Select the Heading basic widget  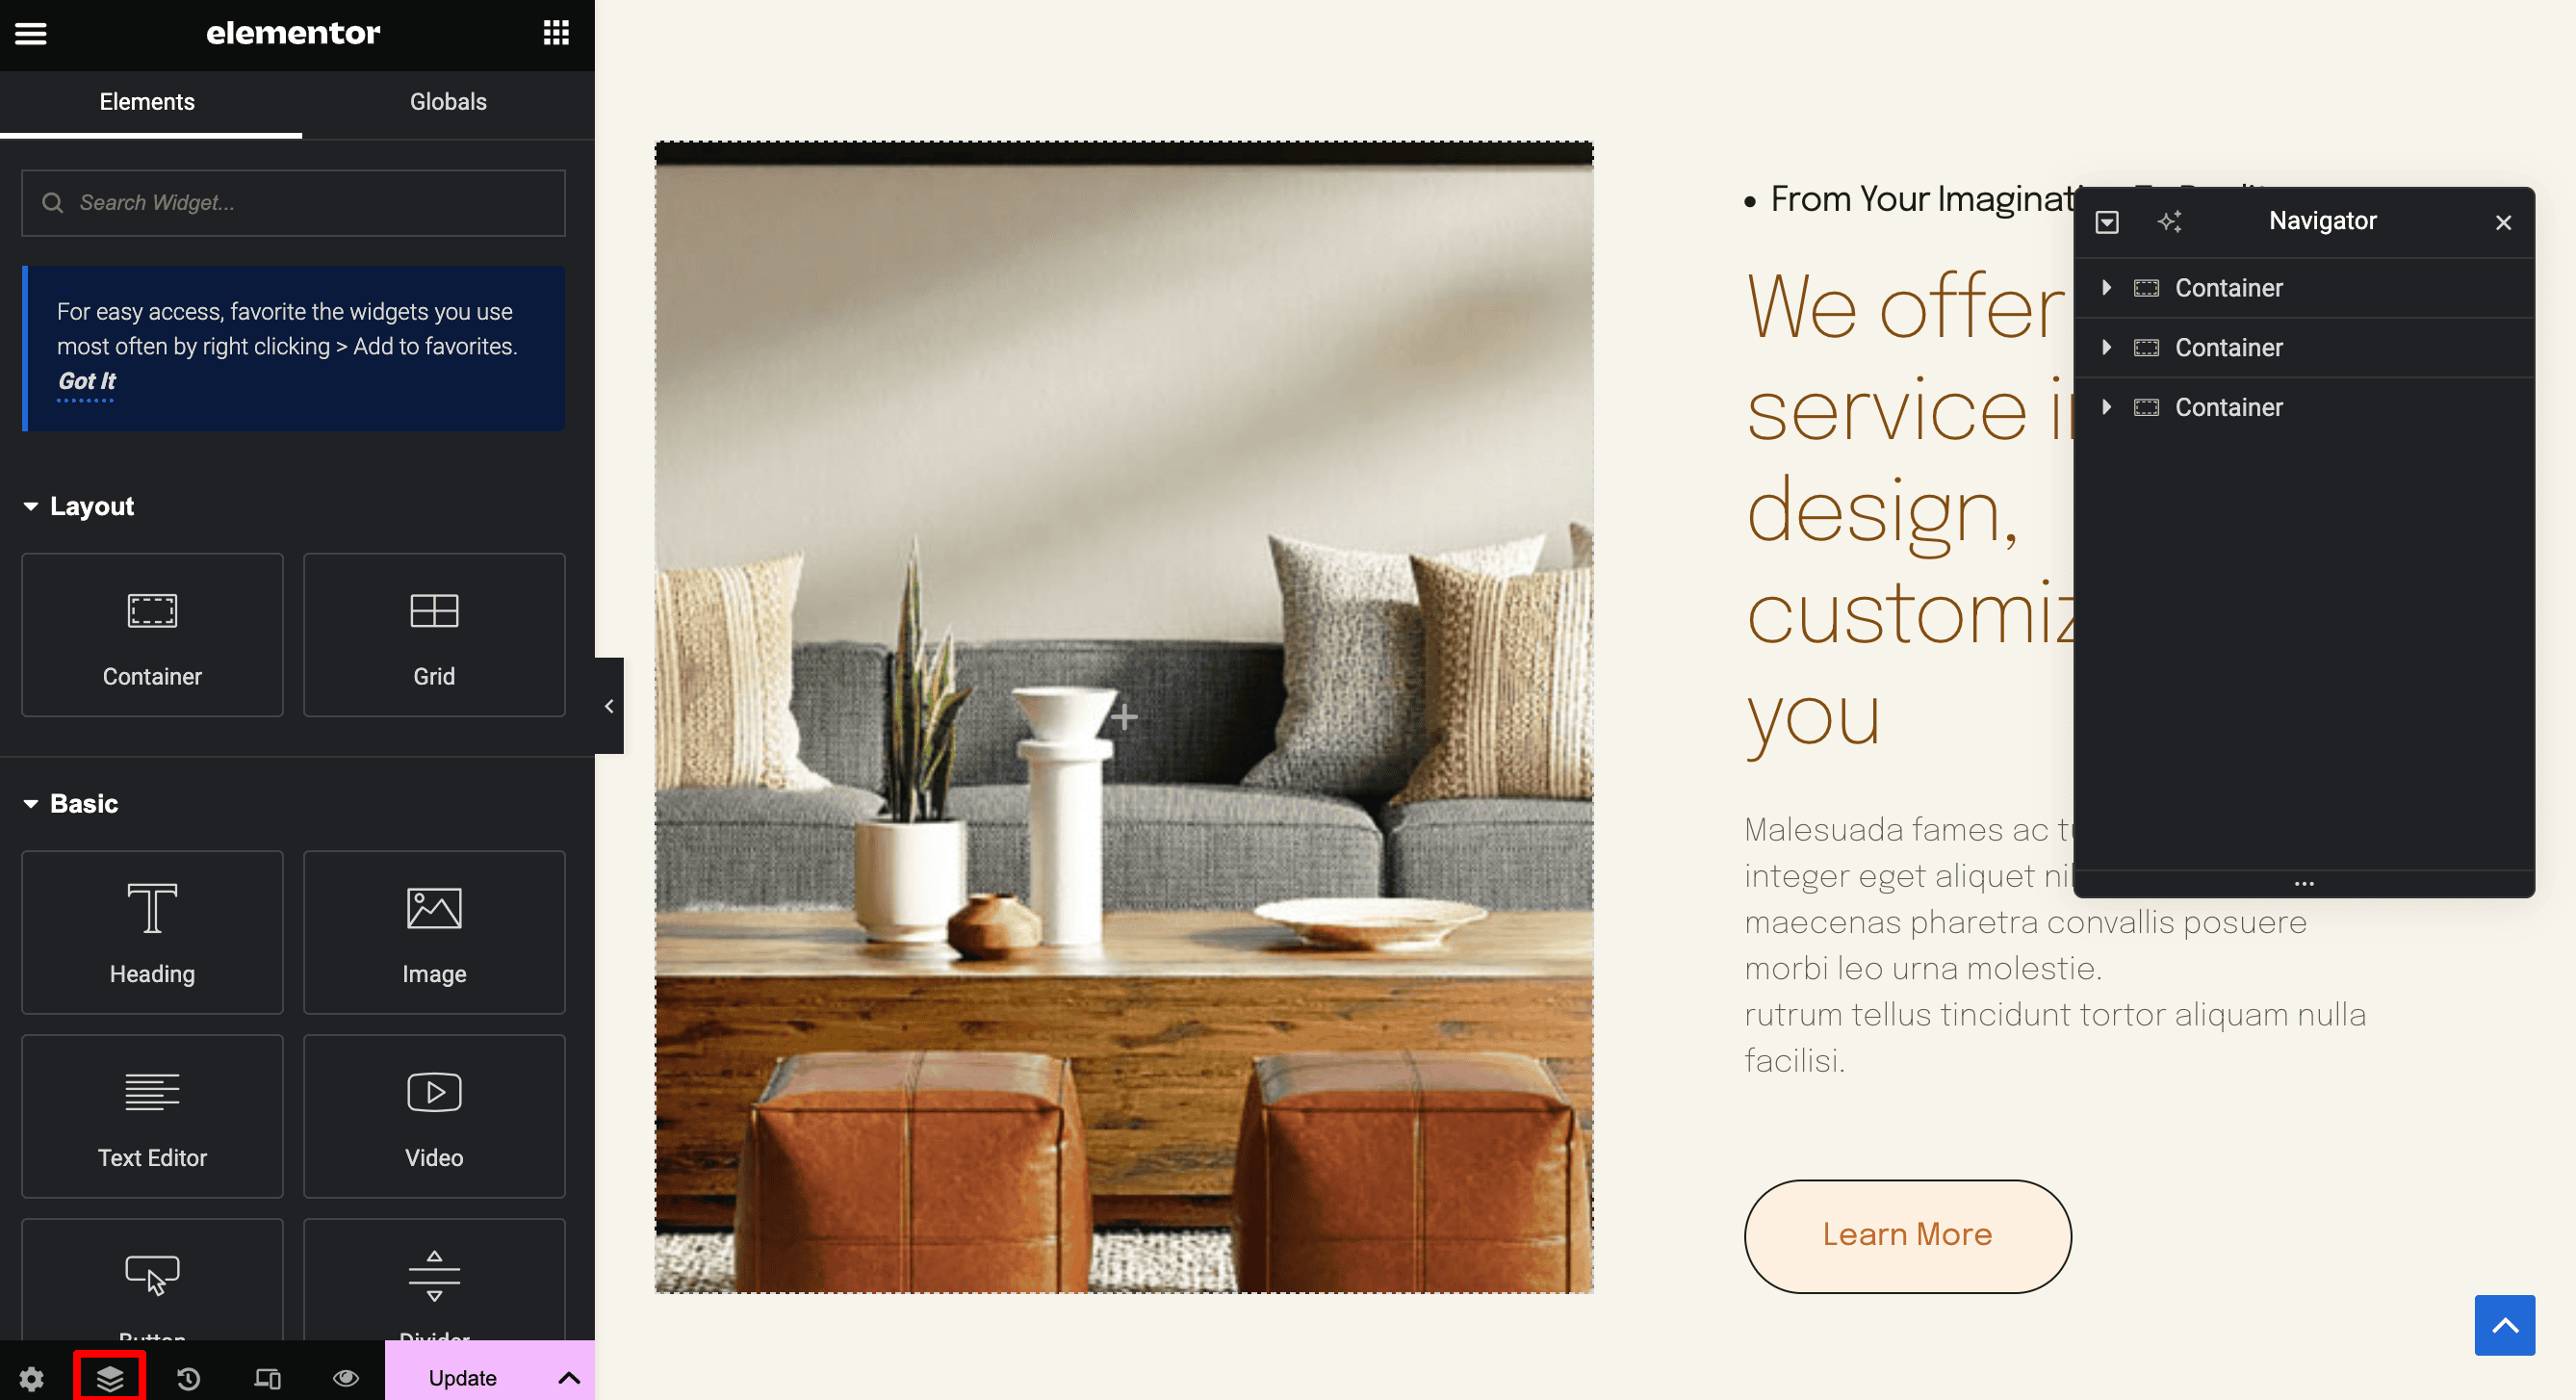click(x=152, y=931)
